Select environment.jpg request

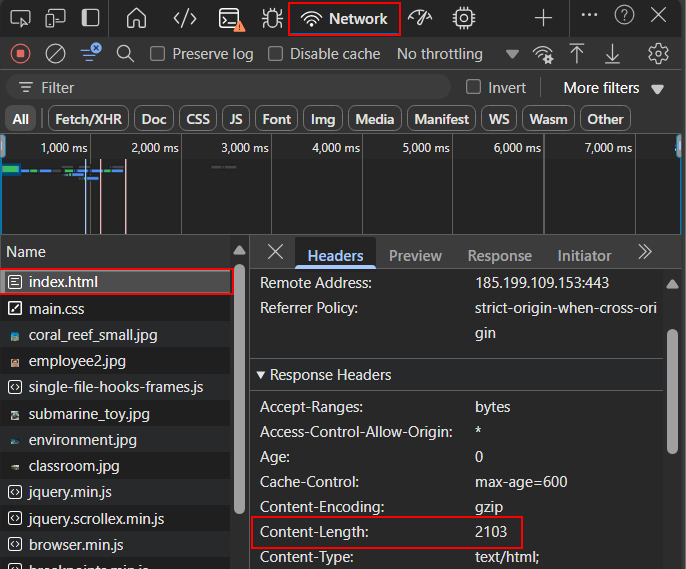[x=116, y=440]
